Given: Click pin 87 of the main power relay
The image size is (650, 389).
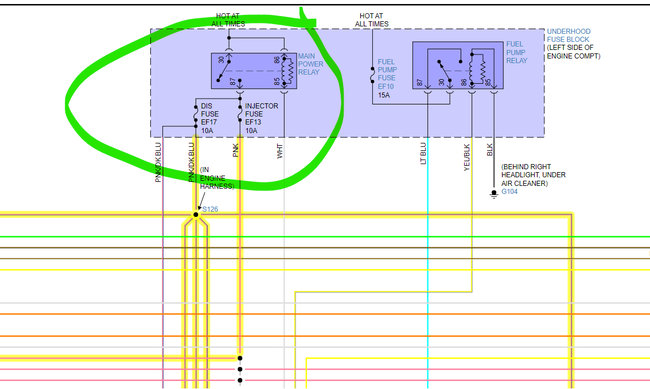Looking at the screenshot, I should click(x=233, y=82).
